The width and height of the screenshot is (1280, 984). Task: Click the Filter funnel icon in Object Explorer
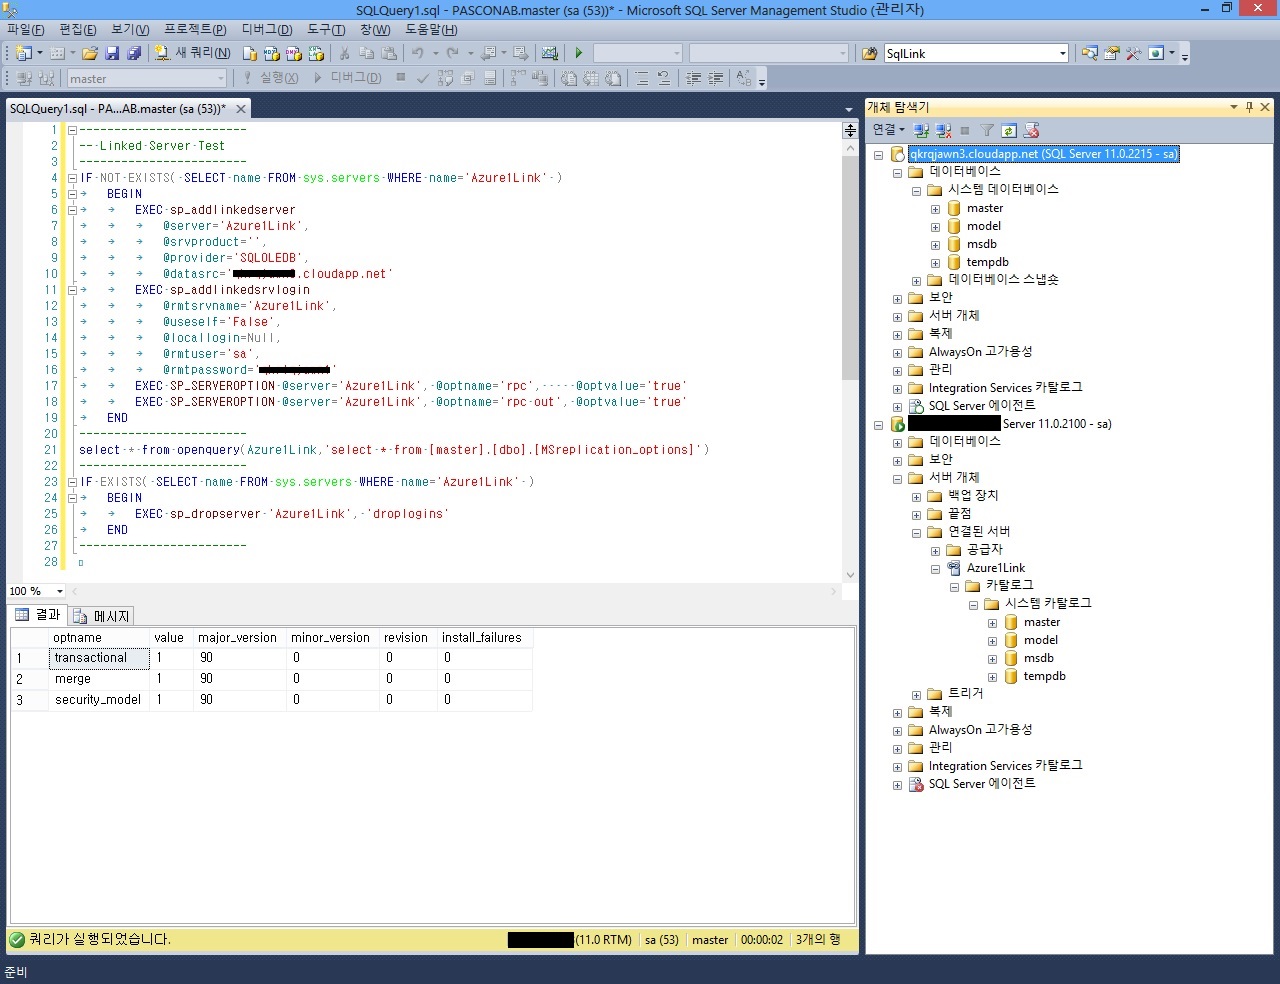click(x=987, y=131)
